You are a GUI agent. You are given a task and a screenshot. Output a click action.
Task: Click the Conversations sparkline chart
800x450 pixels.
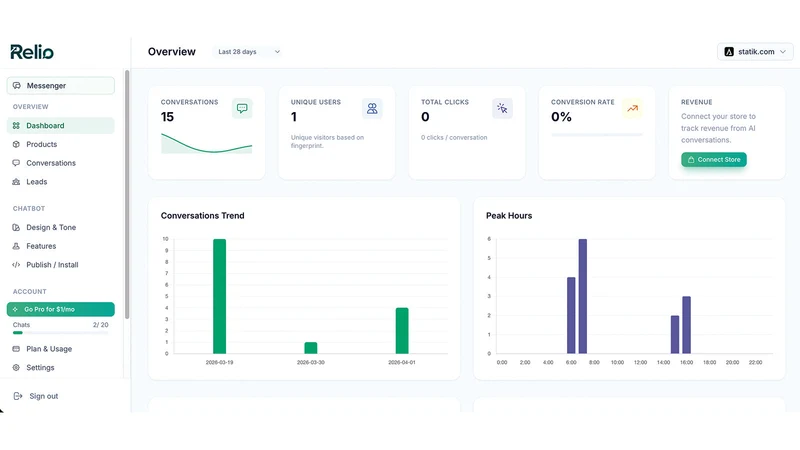[207, 143]
